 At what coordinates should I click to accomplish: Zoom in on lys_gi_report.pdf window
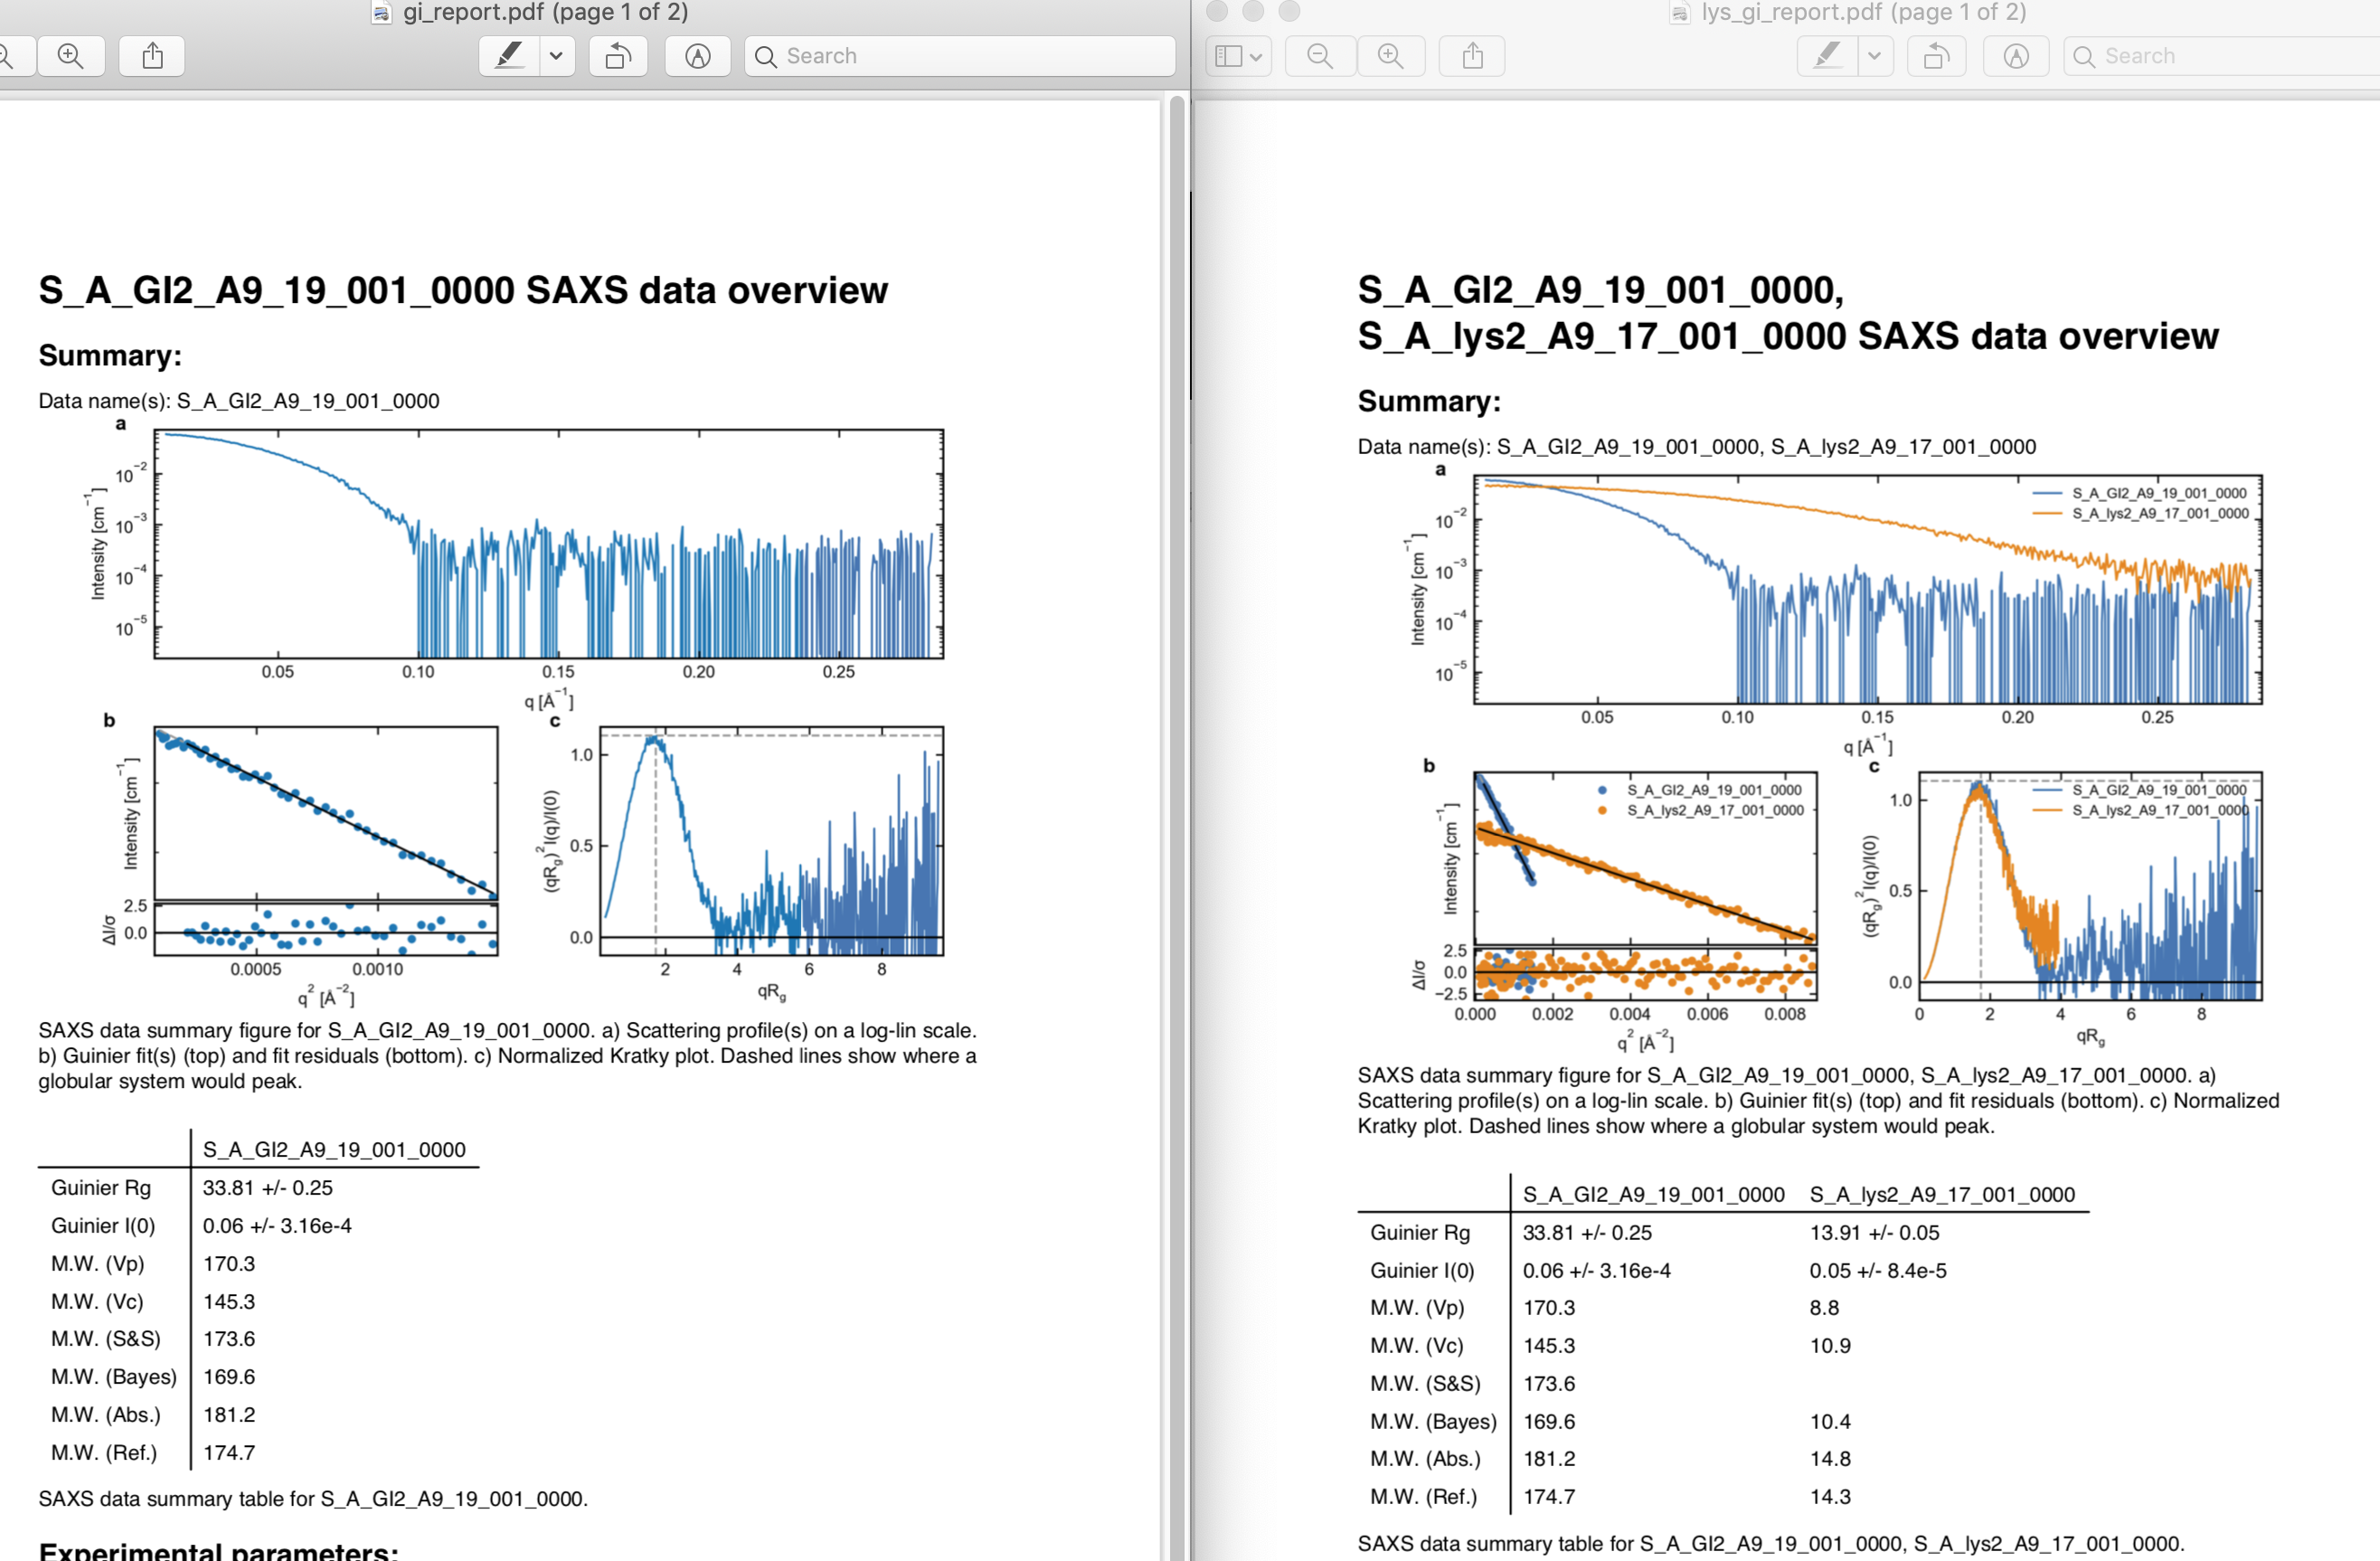click(x=1391, y=56)
